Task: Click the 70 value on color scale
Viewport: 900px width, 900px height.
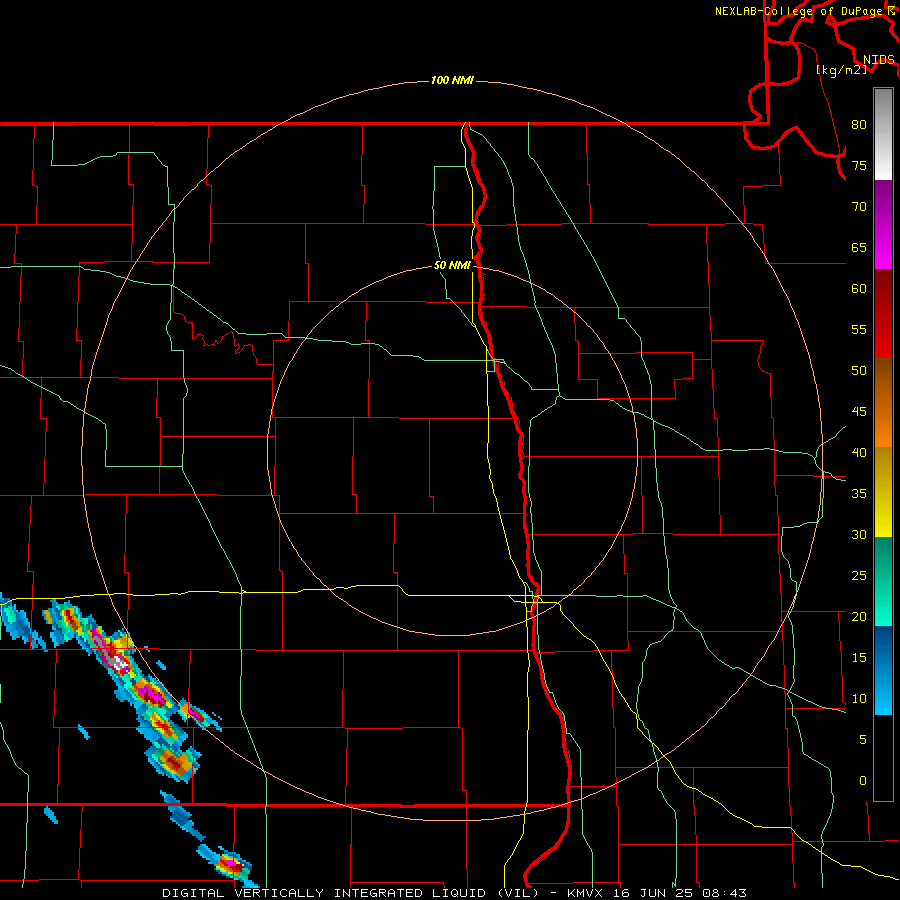Action: pyautogui.click(x=859, y=207)
